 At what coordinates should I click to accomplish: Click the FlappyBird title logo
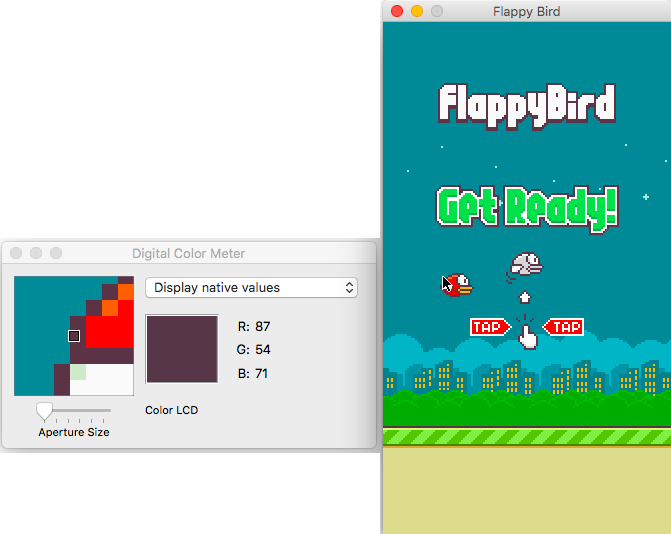coord(527,106)
